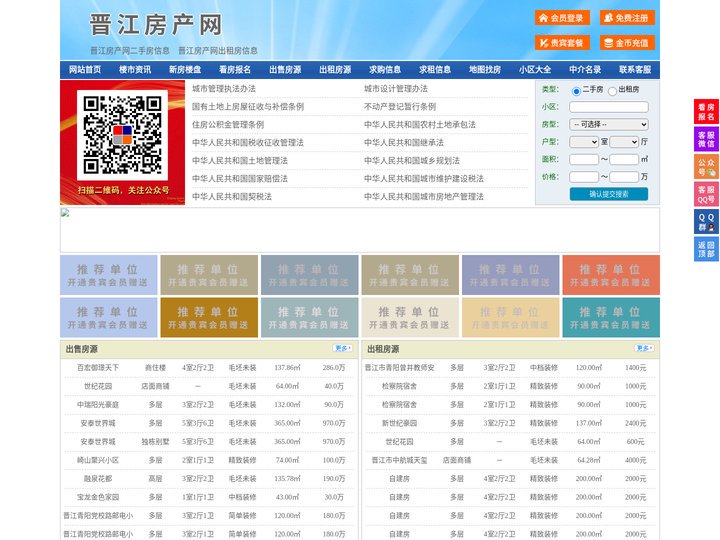Click the 免费注册 free register button
Screen dimensions: 720x540
[627, 18]
